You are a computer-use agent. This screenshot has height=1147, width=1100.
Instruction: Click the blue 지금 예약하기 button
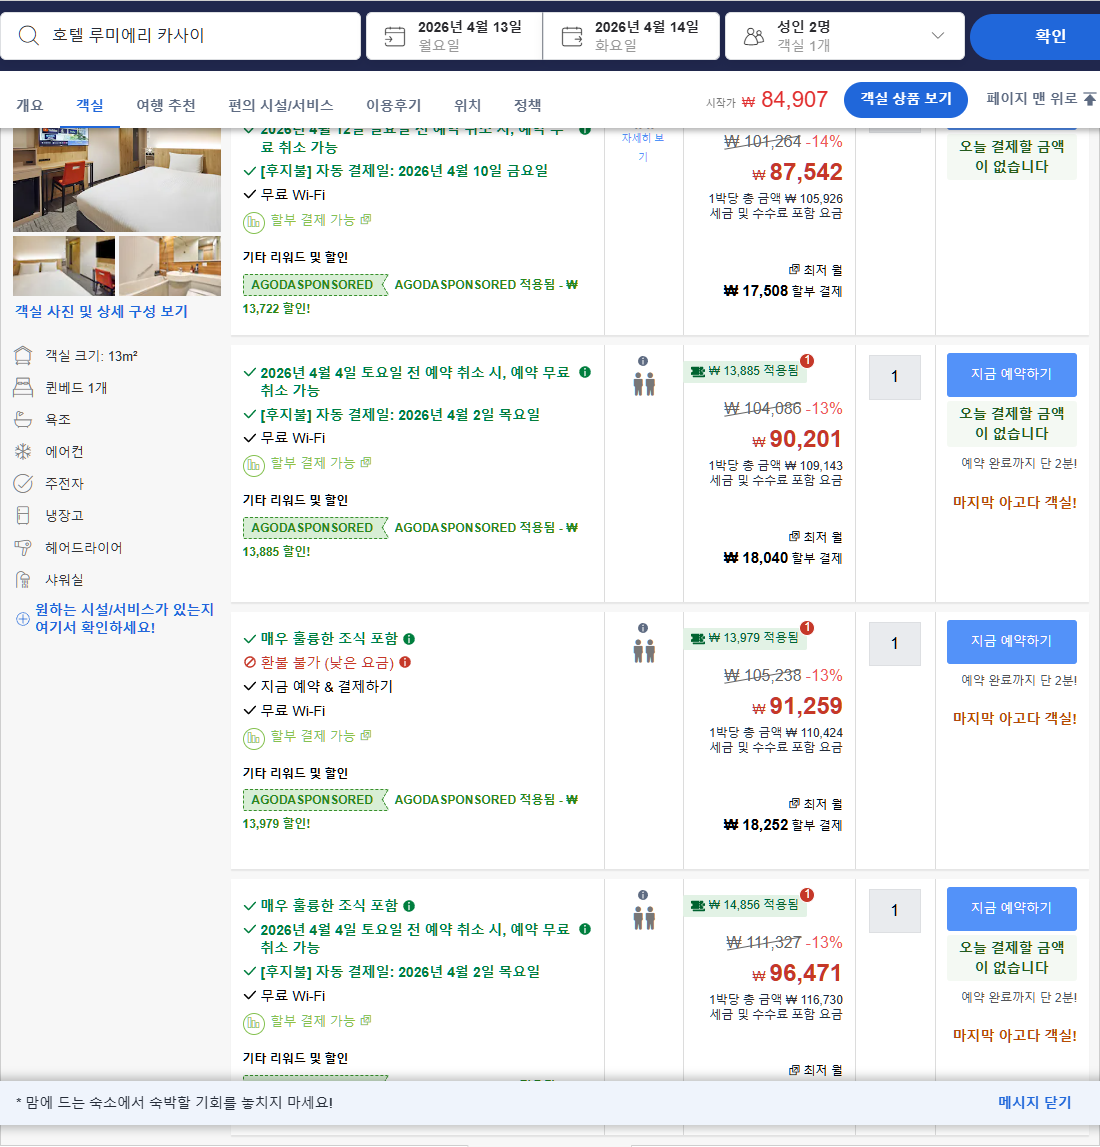coord(1011,374)
